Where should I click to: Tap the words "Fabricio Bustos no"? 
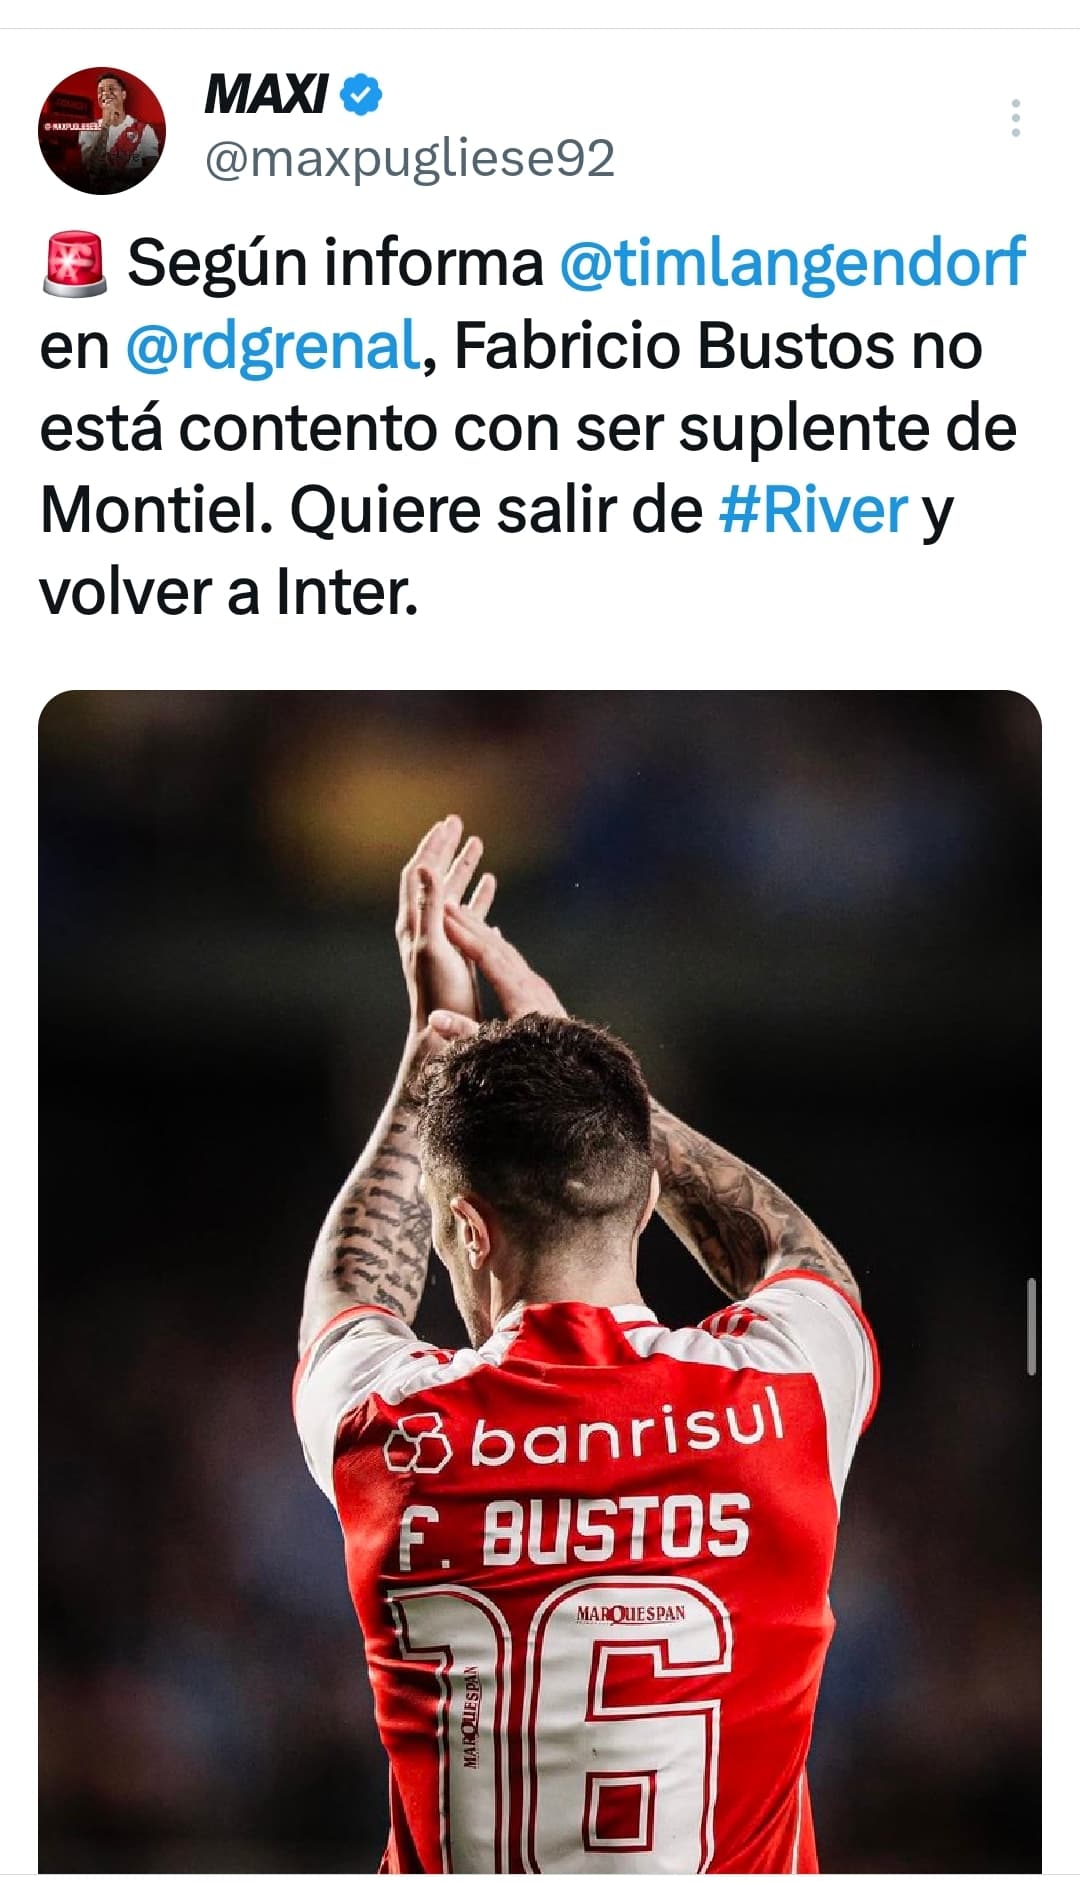(x=718, y=346)
